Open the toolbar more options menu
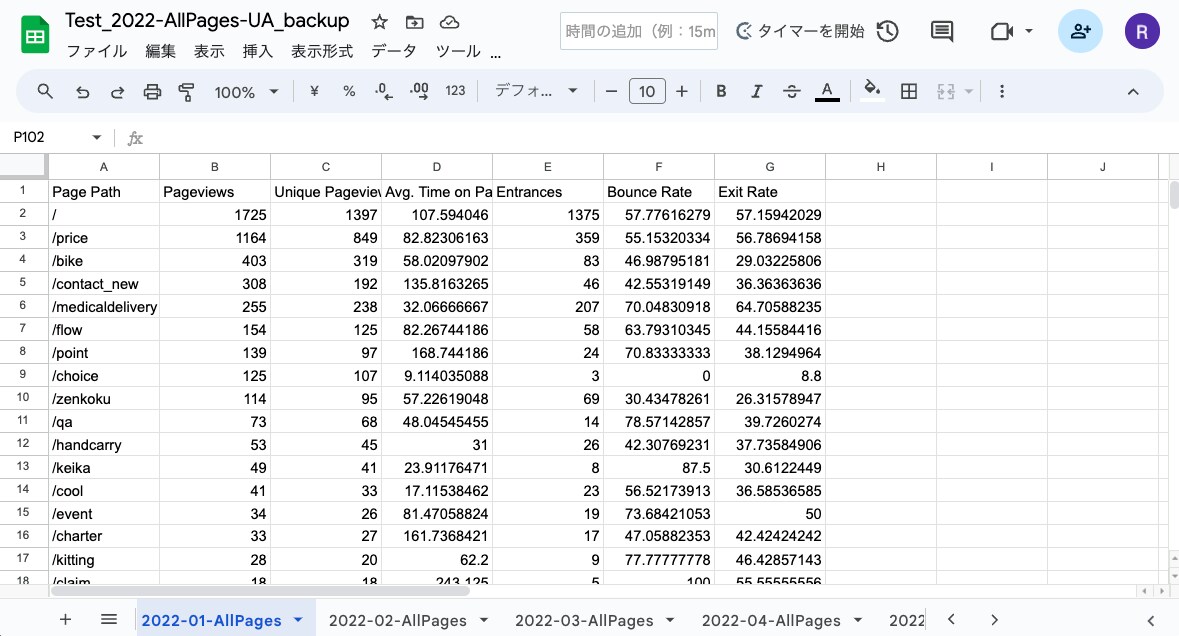This screenshot has height=636, width=1179. tap(1002, 92)
